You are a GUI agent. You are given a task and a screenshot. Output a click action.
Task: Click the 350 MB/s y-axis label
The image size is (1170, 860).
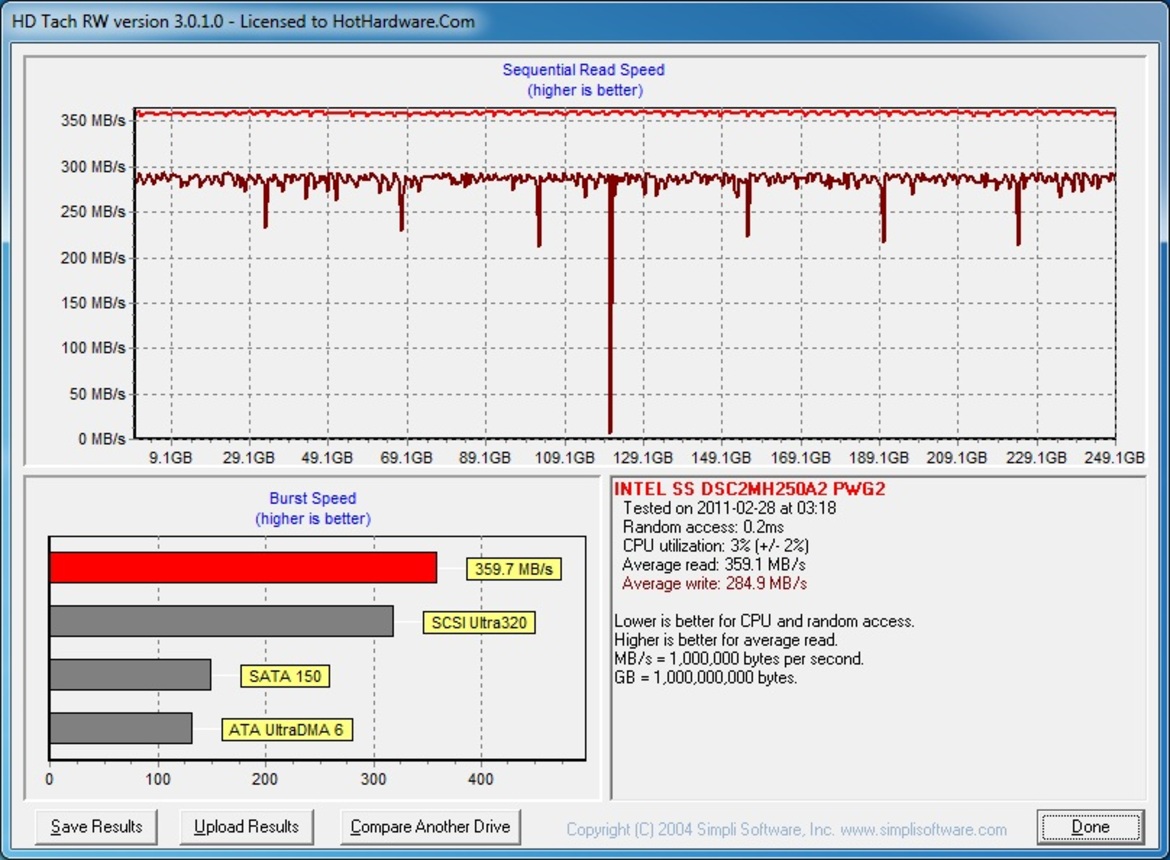click(x=93, y=120)
